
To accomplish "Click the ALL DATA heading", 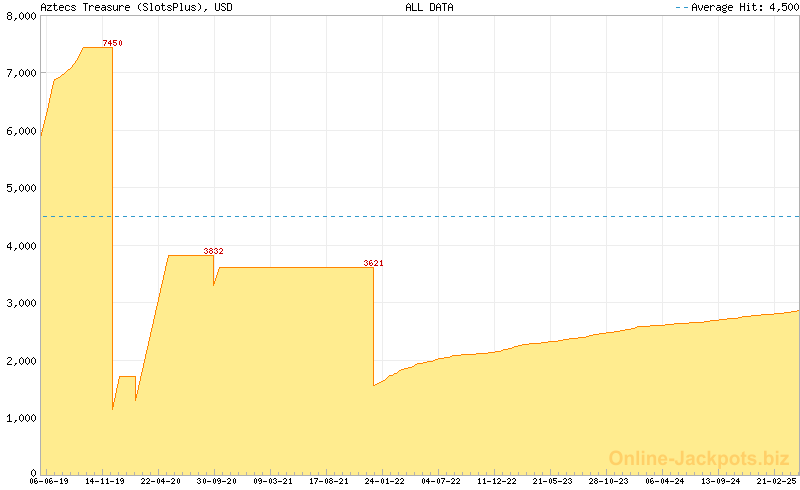I will coord(429,7).
